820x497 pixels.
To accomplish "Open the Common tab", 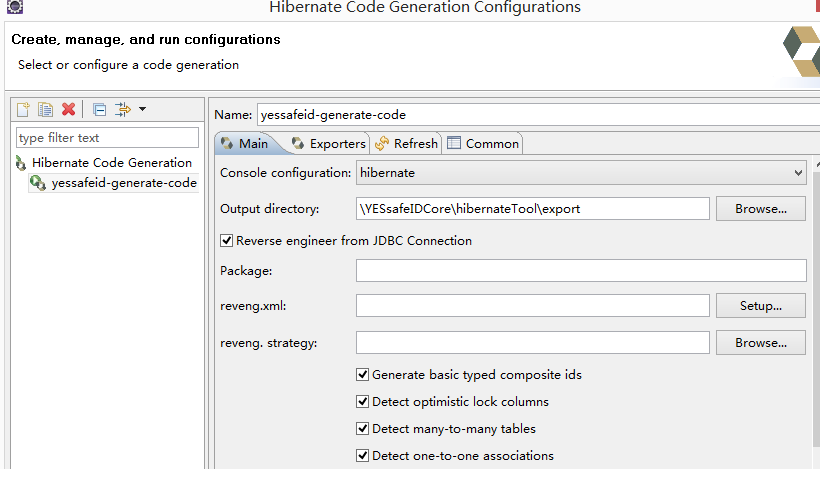I will tap(483, 143).
